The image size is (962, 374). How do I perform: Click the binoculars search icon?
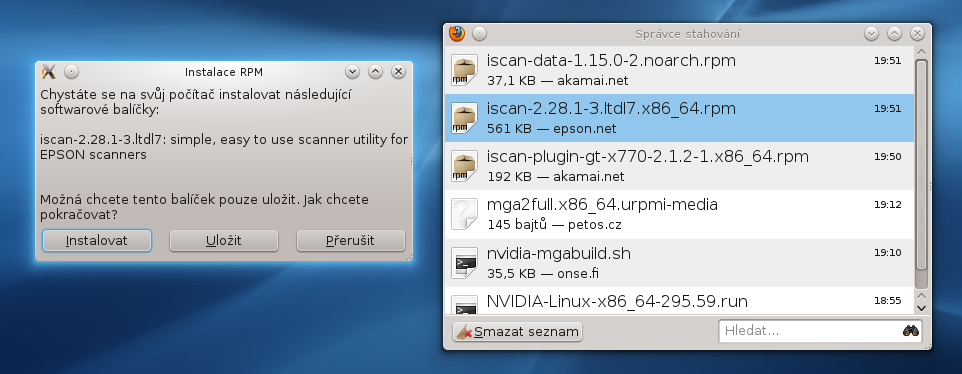point(911,330)
